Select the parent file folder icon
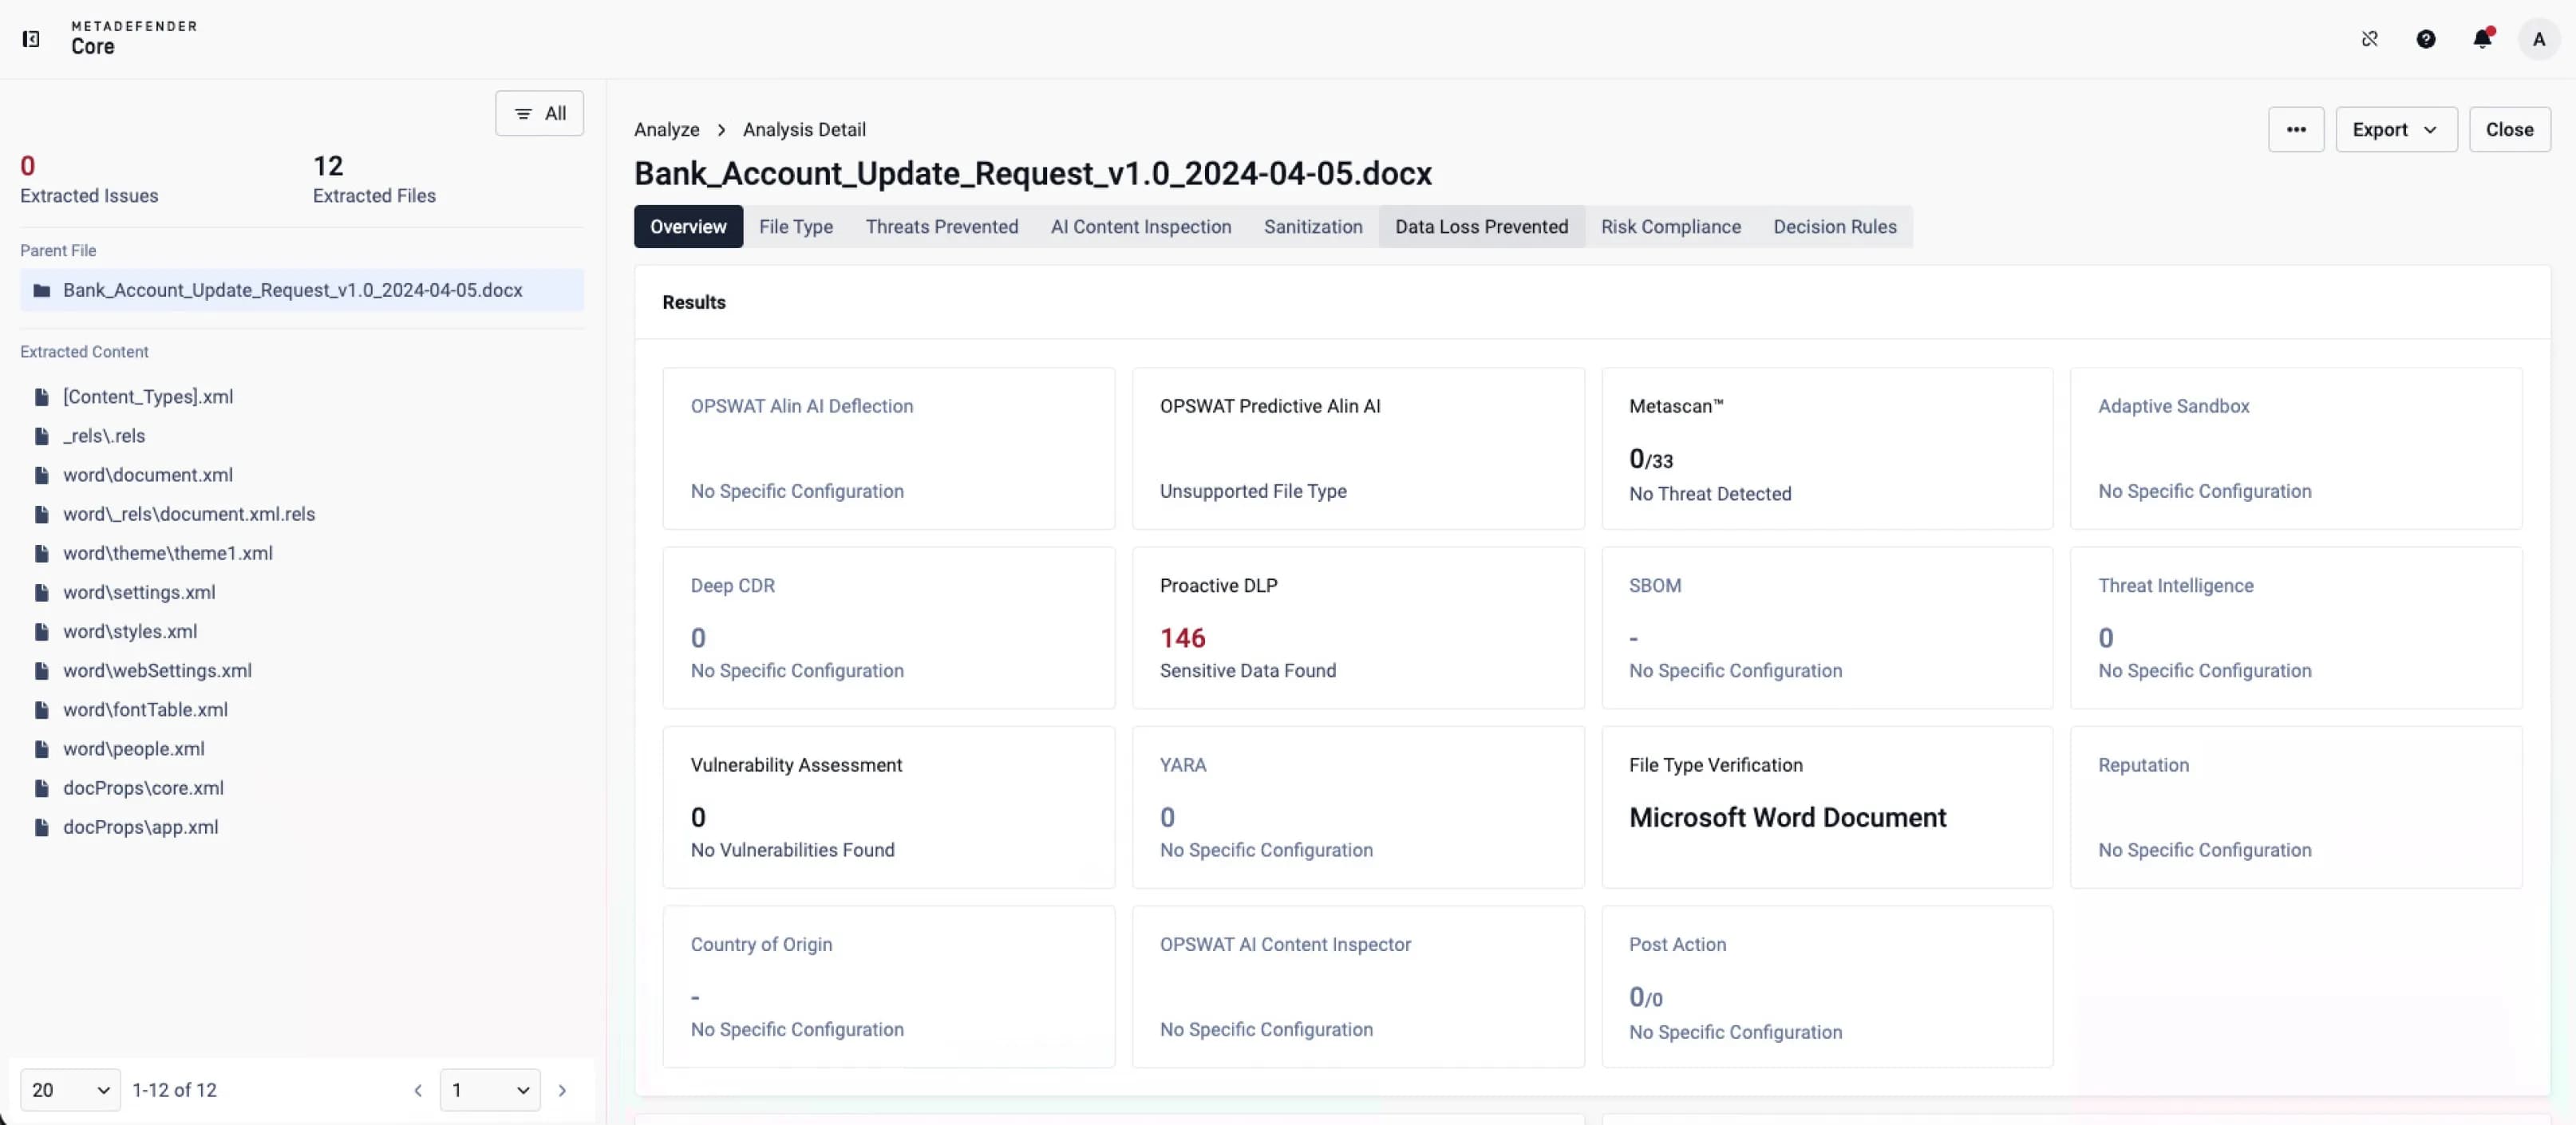Viewport: 2576px width, 1125px height. (x=42, y=290)
